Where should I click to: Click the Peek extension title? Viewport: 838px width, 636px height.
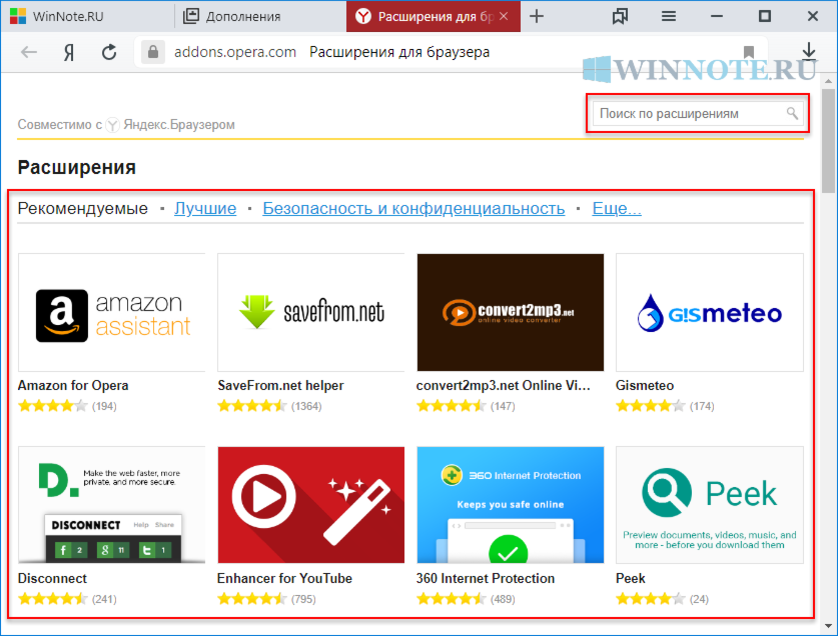click(x=631, y=578)
